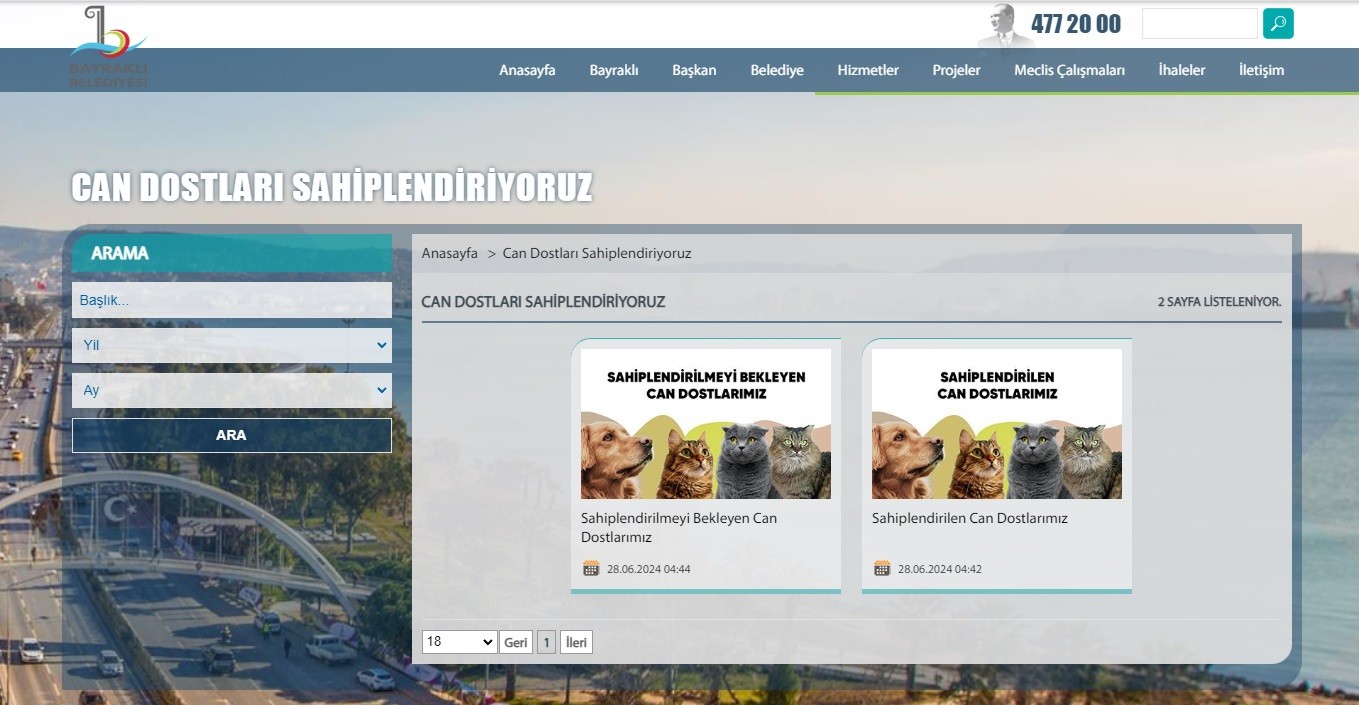
Task: Open Sahiplendirilmeyi Bekleyen Can Dostlarımız thumbnail
Action: [705, 423]
